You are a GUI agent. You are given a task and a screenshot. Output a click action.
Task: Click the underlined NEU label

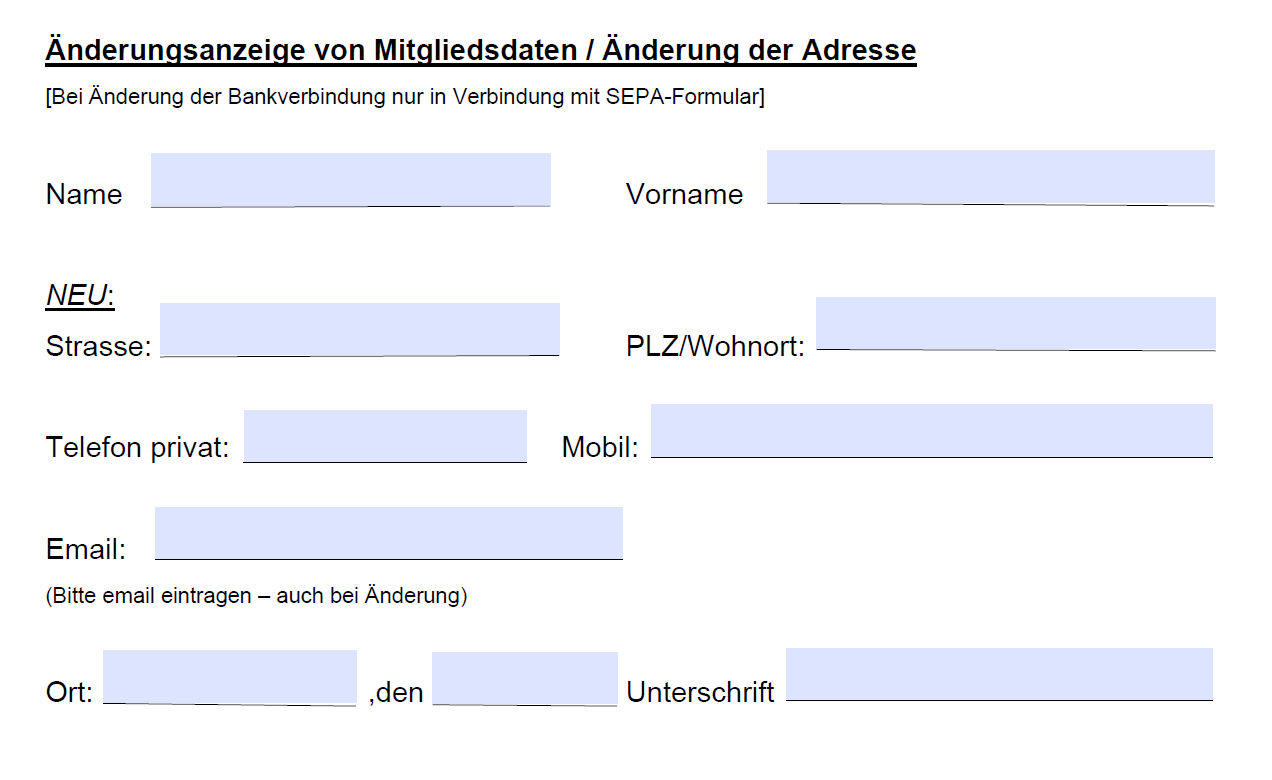point(74,293)
